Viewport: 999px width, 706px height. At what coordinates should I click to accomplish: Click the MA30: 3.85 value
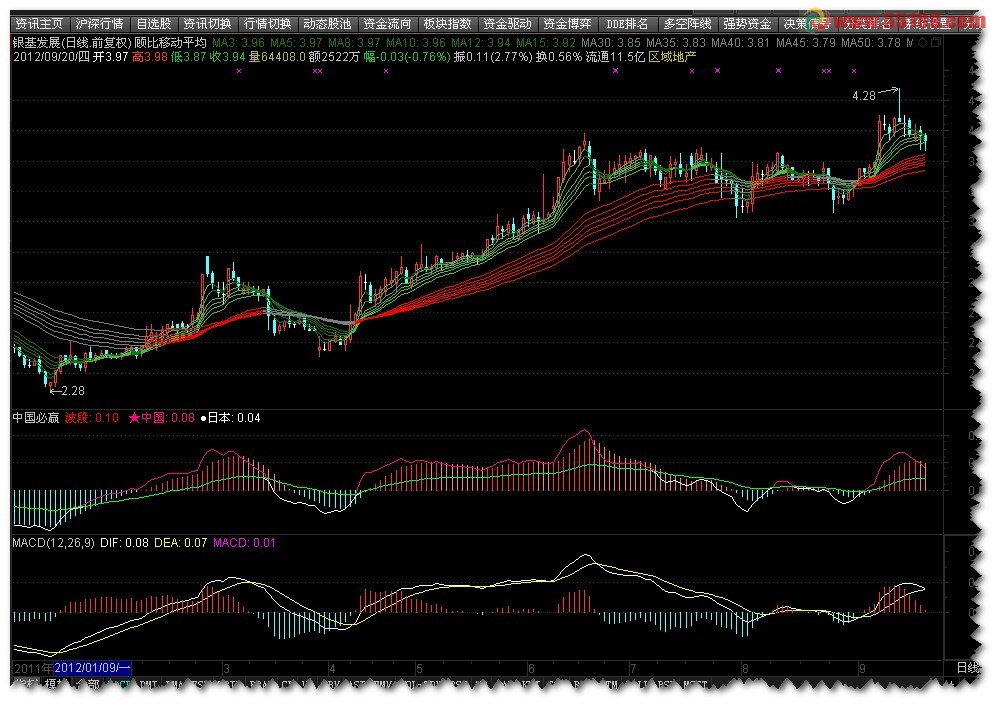pyautogui.click(x=611, y=43)
